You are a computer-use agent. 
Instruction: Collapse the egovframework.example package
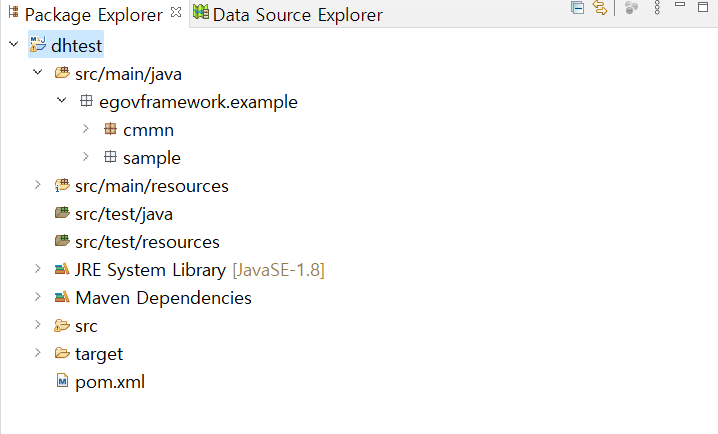point(62,100)
